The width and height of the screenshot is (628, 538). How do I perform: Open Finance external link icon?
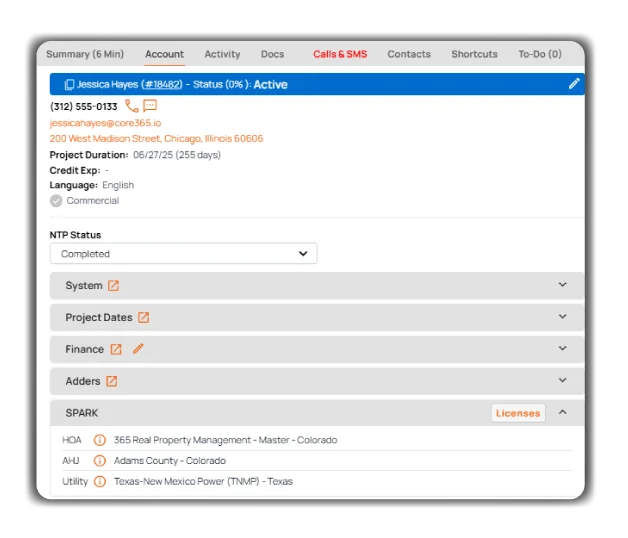(x=116, y=349)
